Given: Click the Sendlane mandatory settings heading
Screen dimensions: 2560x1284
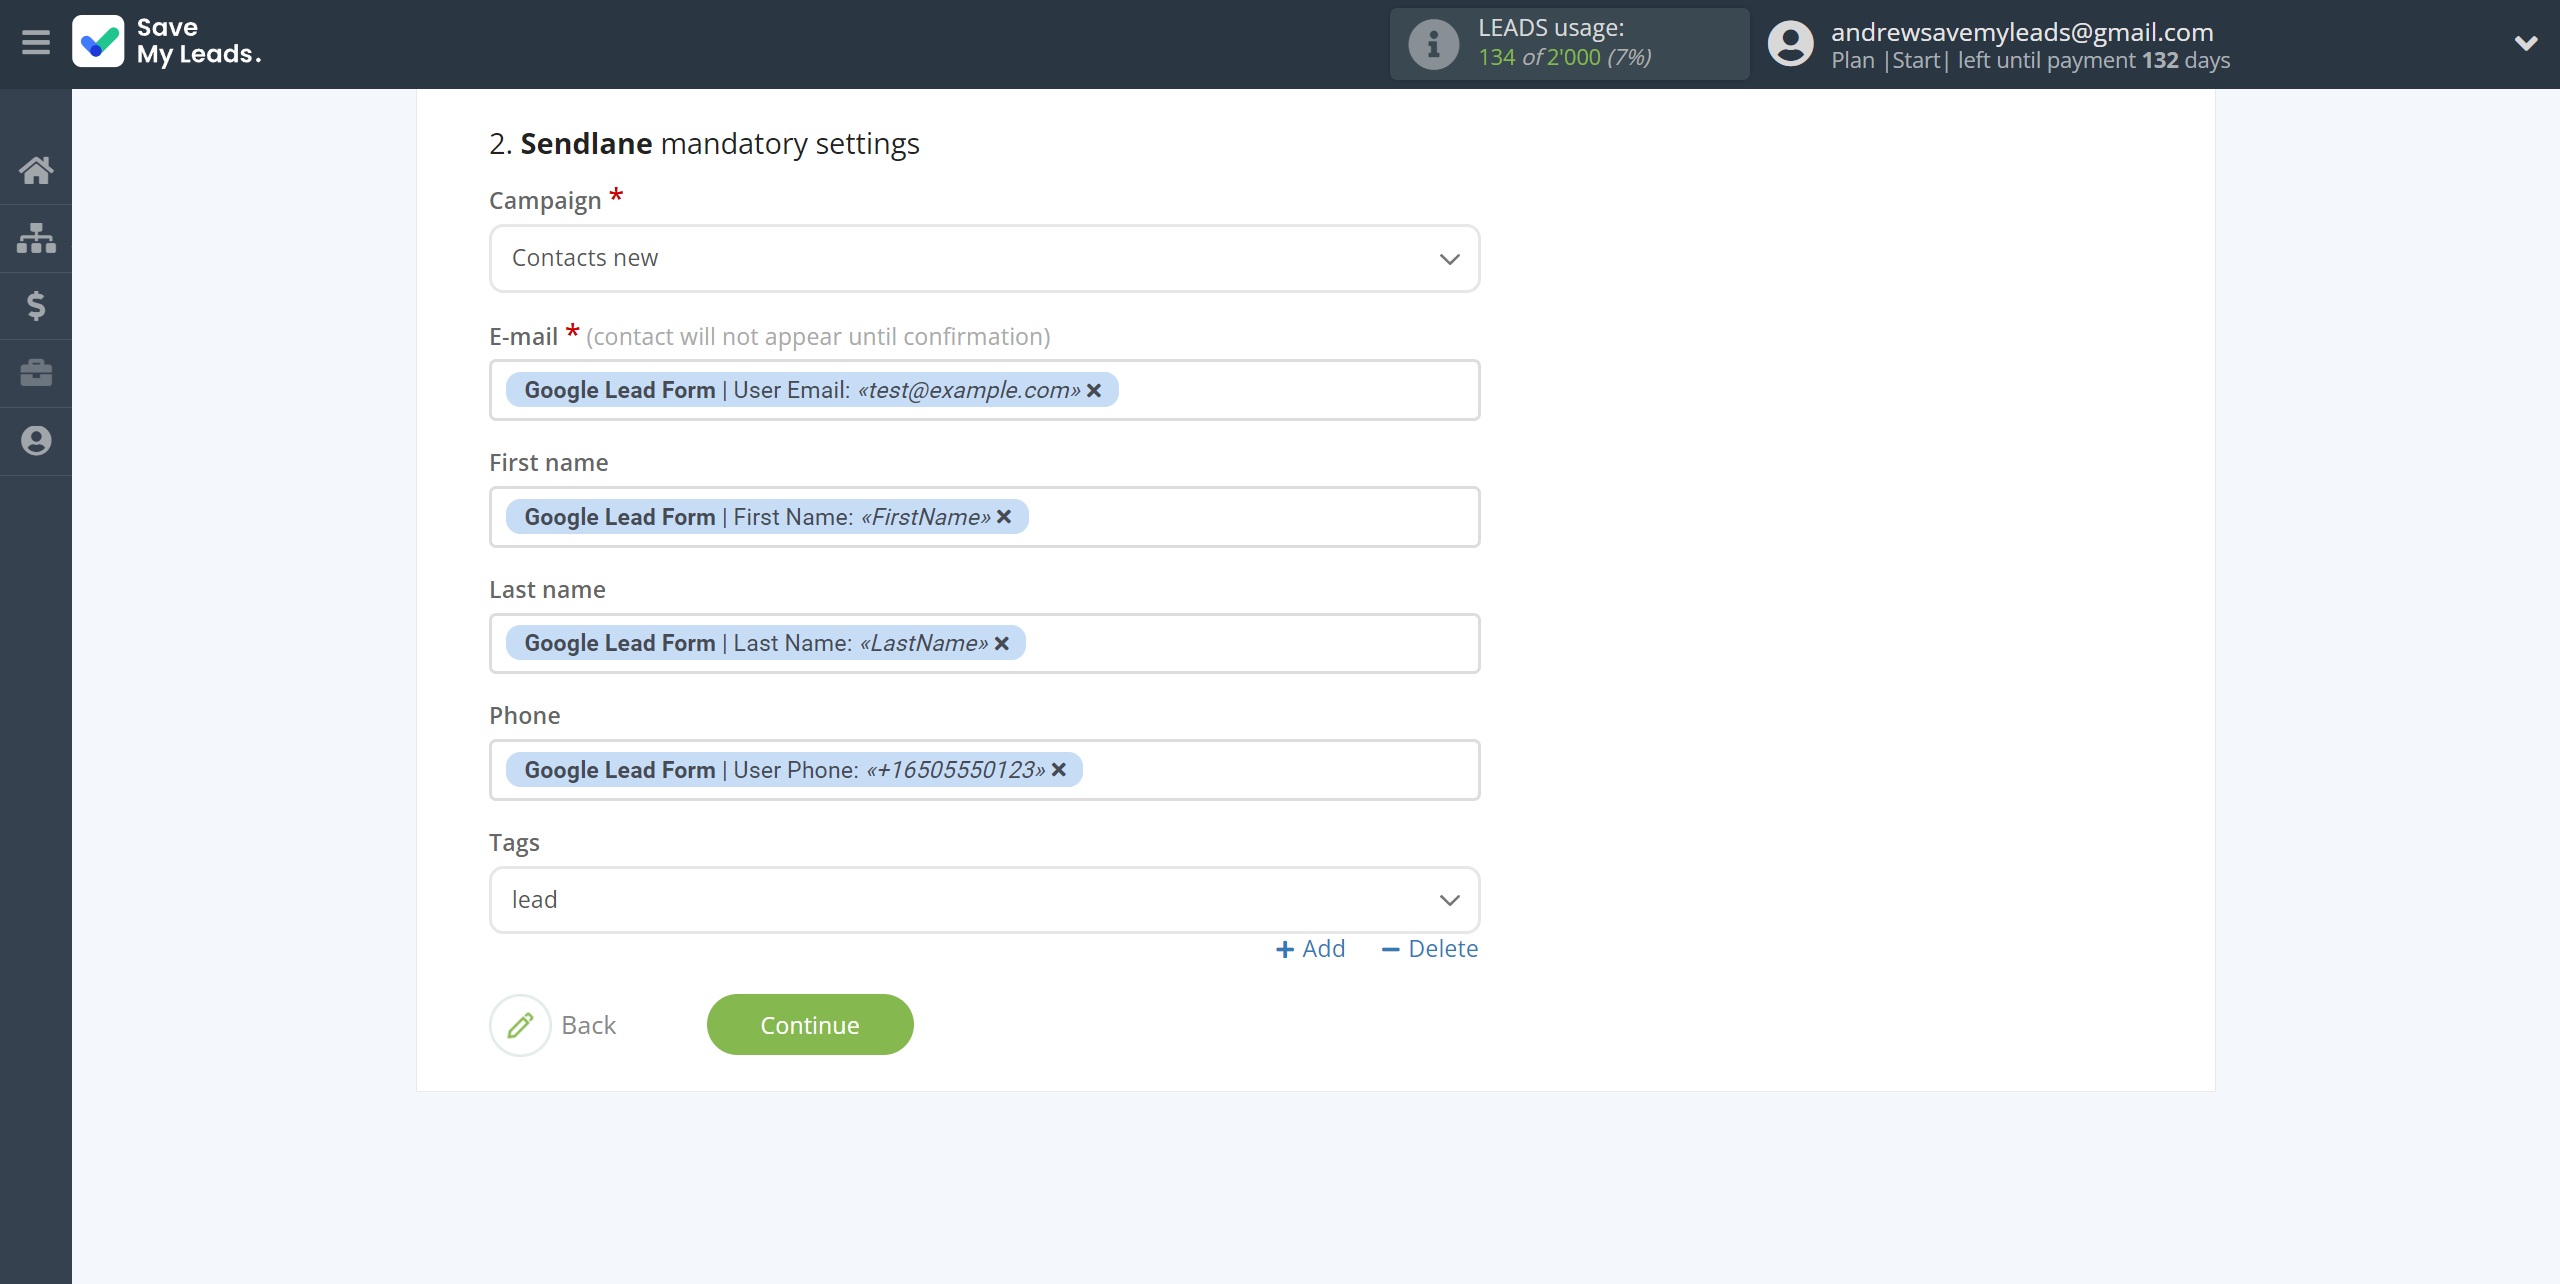Looking at the screenshot, I should pos(704,144).
